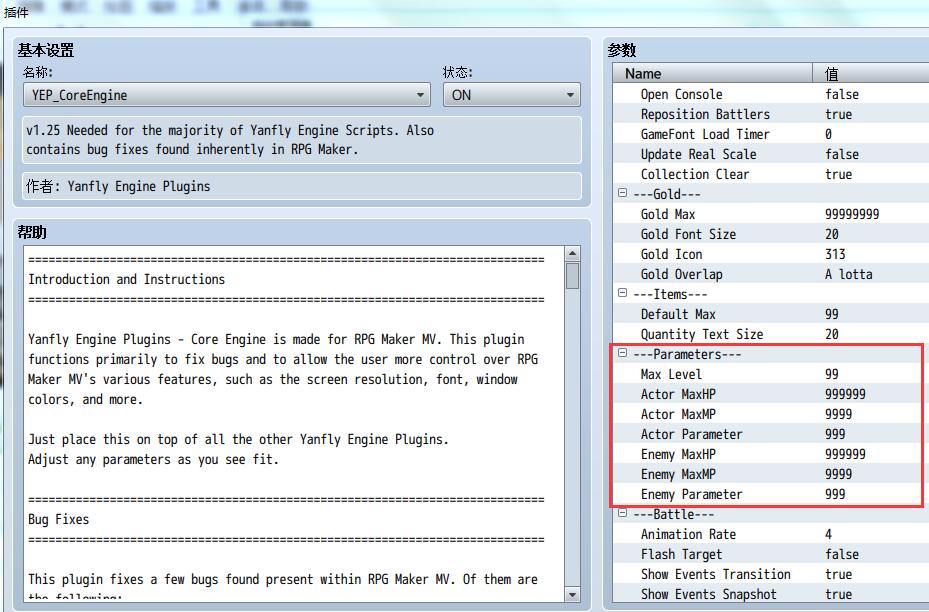Select the Collection Clear parameter
Image resolution: width=929 pixels, height=612 pixels.
point(771,175)
